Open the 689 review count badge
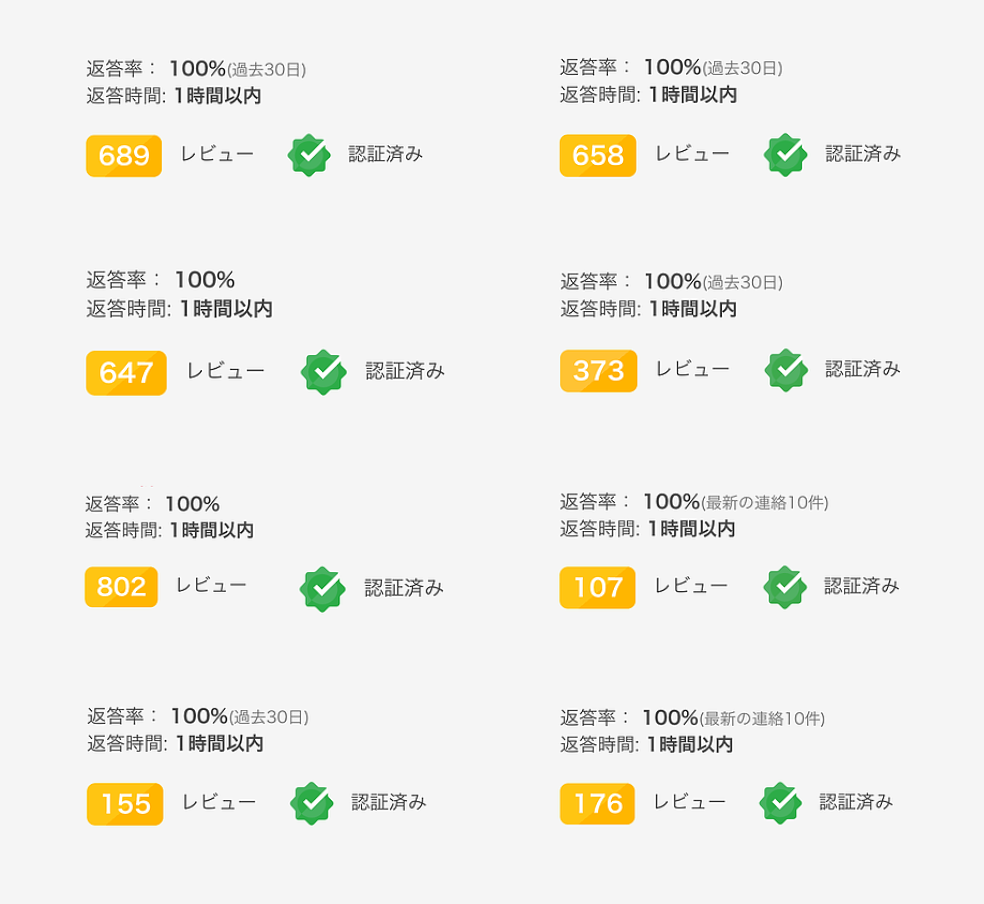Image resolution: width=984 pixels, height=904 pixels. tap(124, 156)
